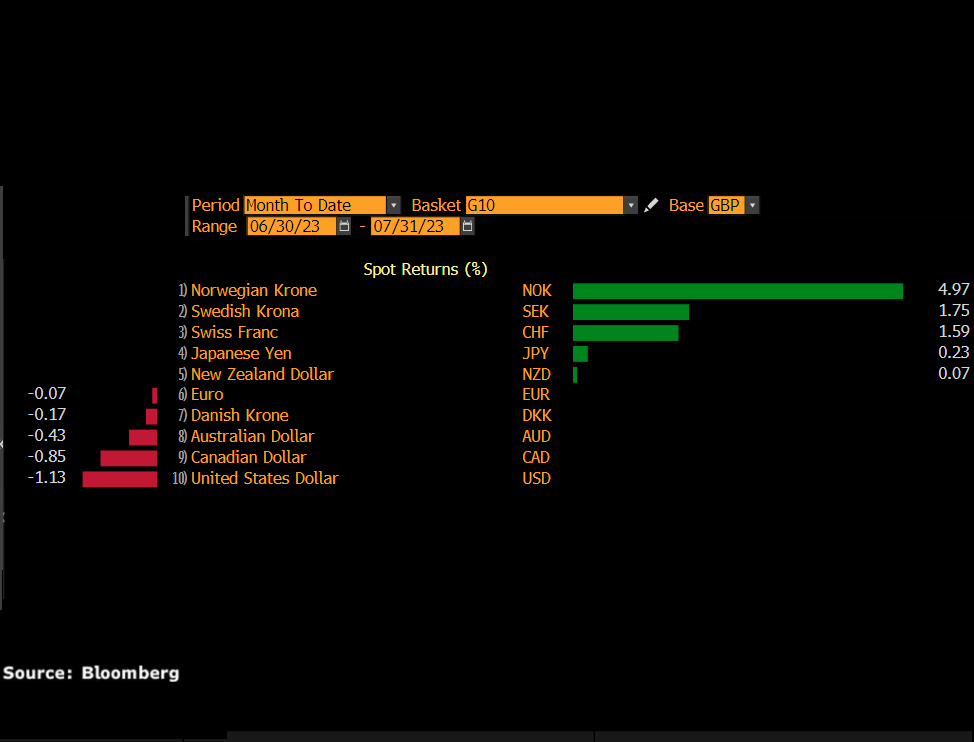The height and width of the screenshot is (742, 974).
Task: Select the Norwegian Krone row
Action: click(x=254, y=290)
